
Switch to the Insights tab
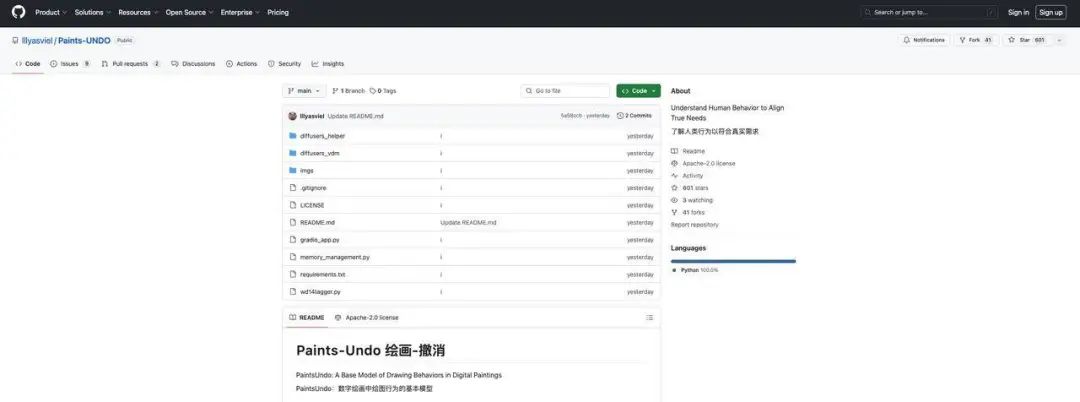[x=328, y=64]
